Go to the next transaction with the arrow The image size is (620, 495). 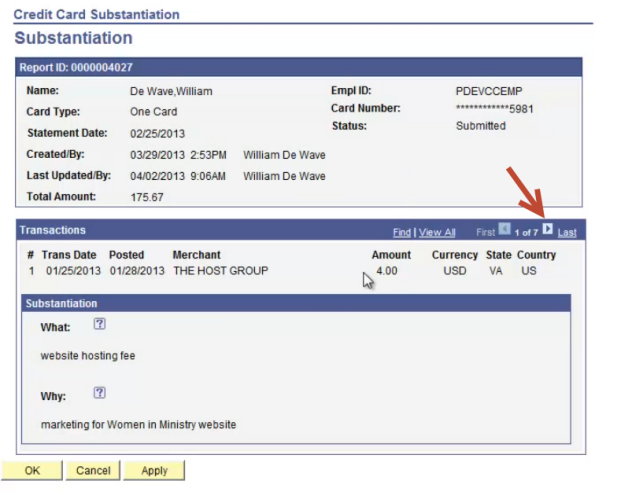547,231
